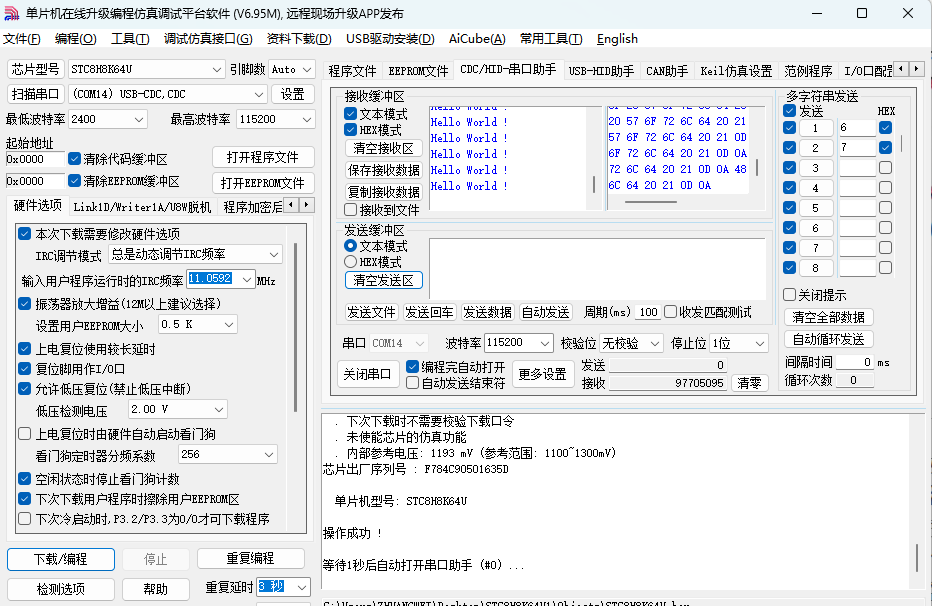The height and width of the screenshot is (606, 933).
Task: Click right arrow beside 程序加密 tab
Action: tap(307, 205)
